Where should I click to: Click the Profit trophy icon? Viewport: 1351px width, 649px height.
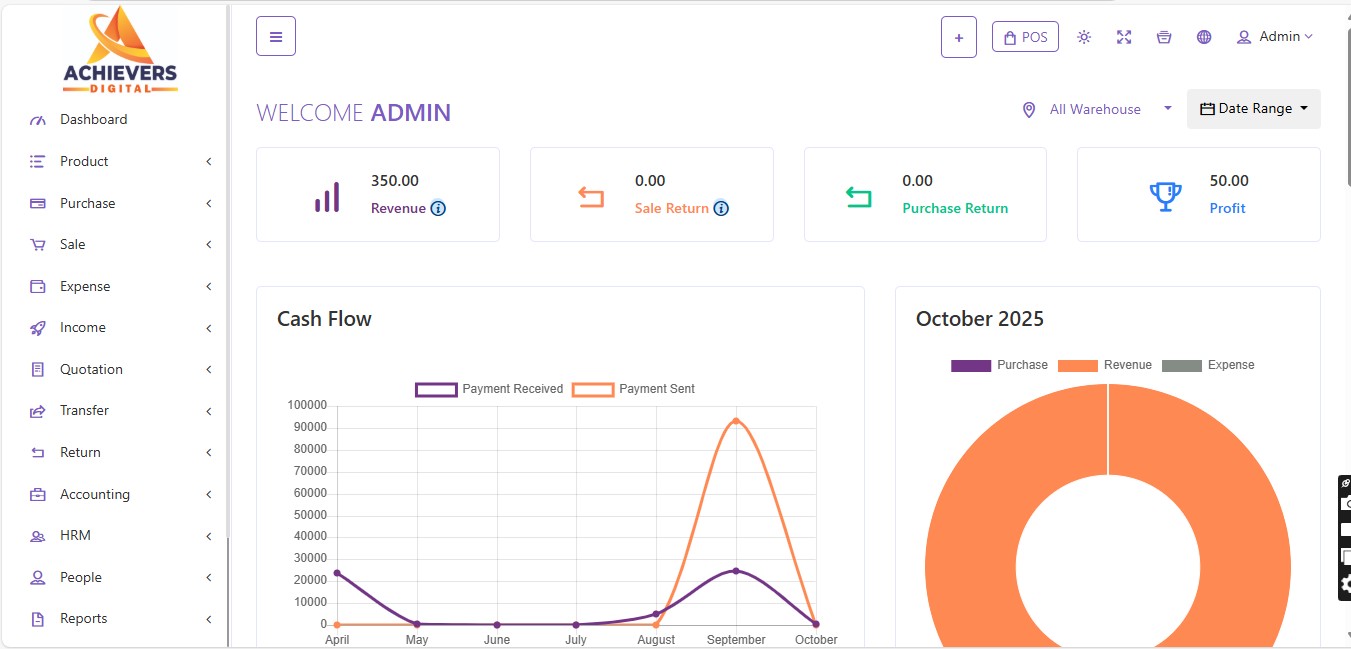1164,195
